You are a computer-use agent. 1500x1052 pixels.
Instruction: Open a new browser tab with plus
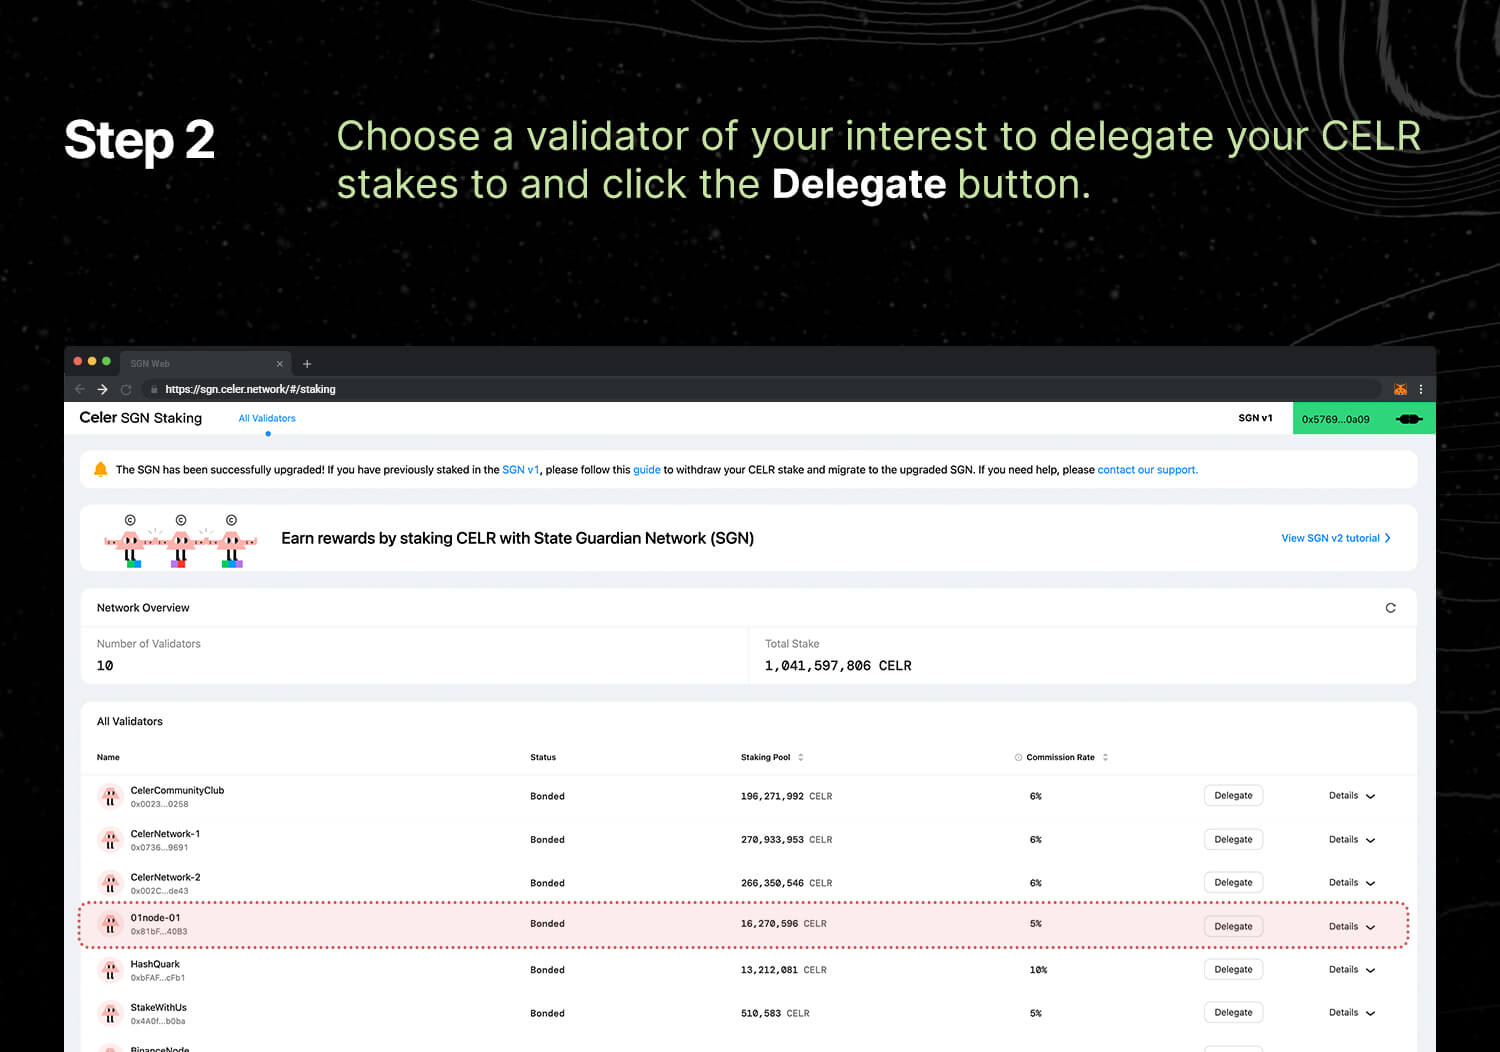(x=307, y=364)
